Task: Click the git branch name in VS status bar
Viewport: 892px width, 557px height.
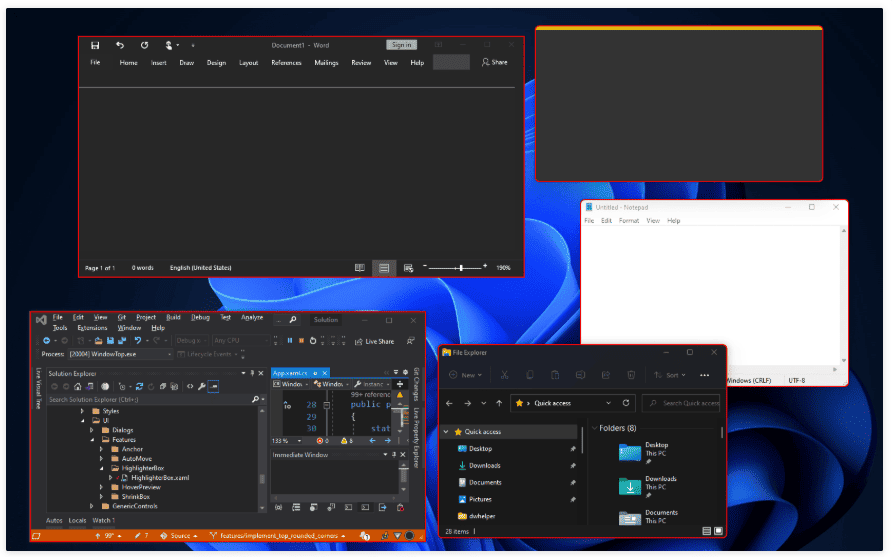Action: [278, 536]
